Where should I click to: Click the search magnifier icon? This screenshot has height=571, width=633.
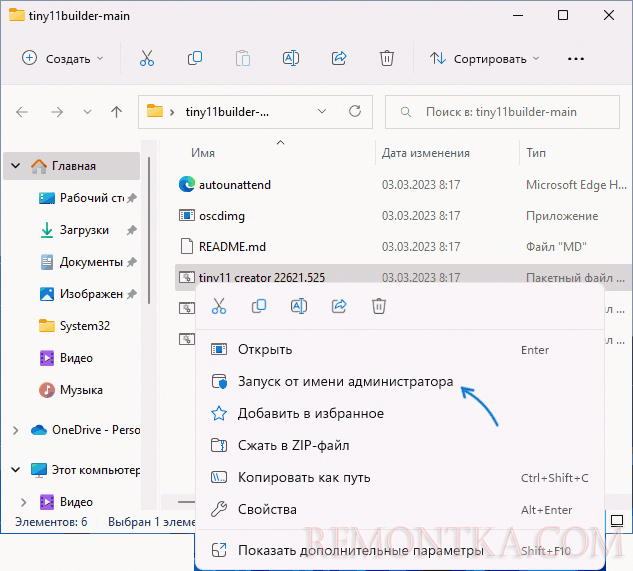pyautogui.click(x=406, y=112)
